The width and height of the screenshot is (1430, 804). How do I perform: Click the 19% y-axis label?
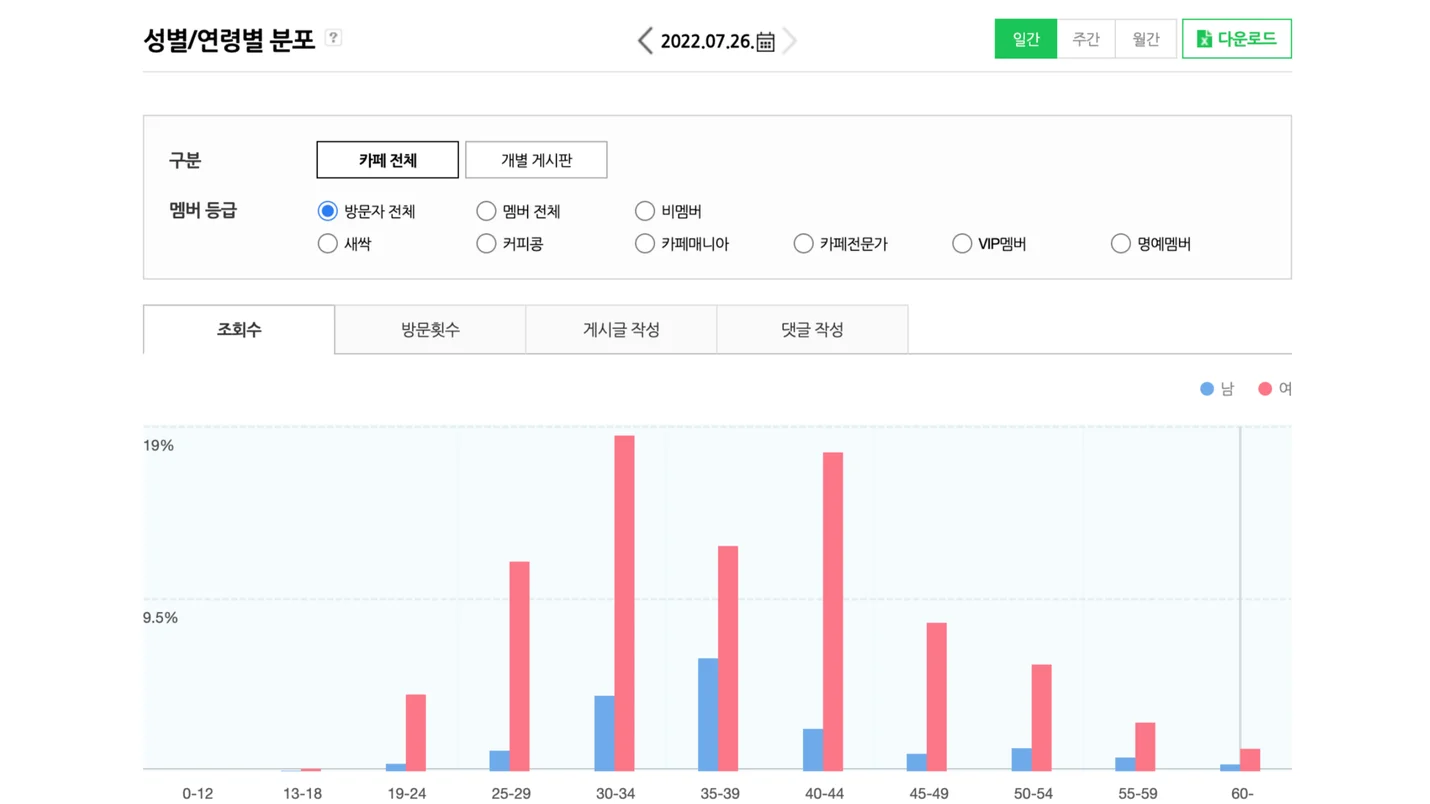[159, 446]
